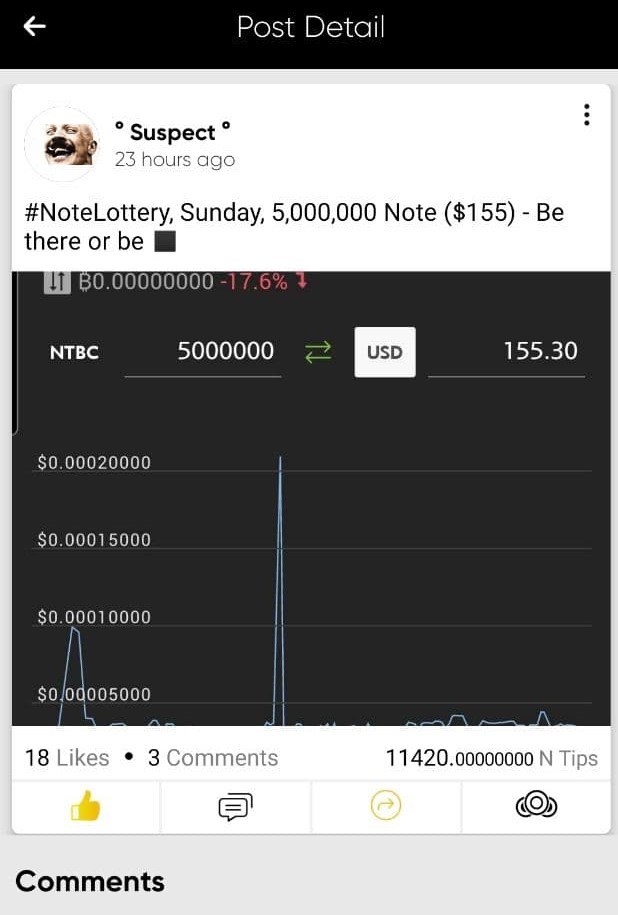Open the #NoteLottery hashtag

(96, 213)
